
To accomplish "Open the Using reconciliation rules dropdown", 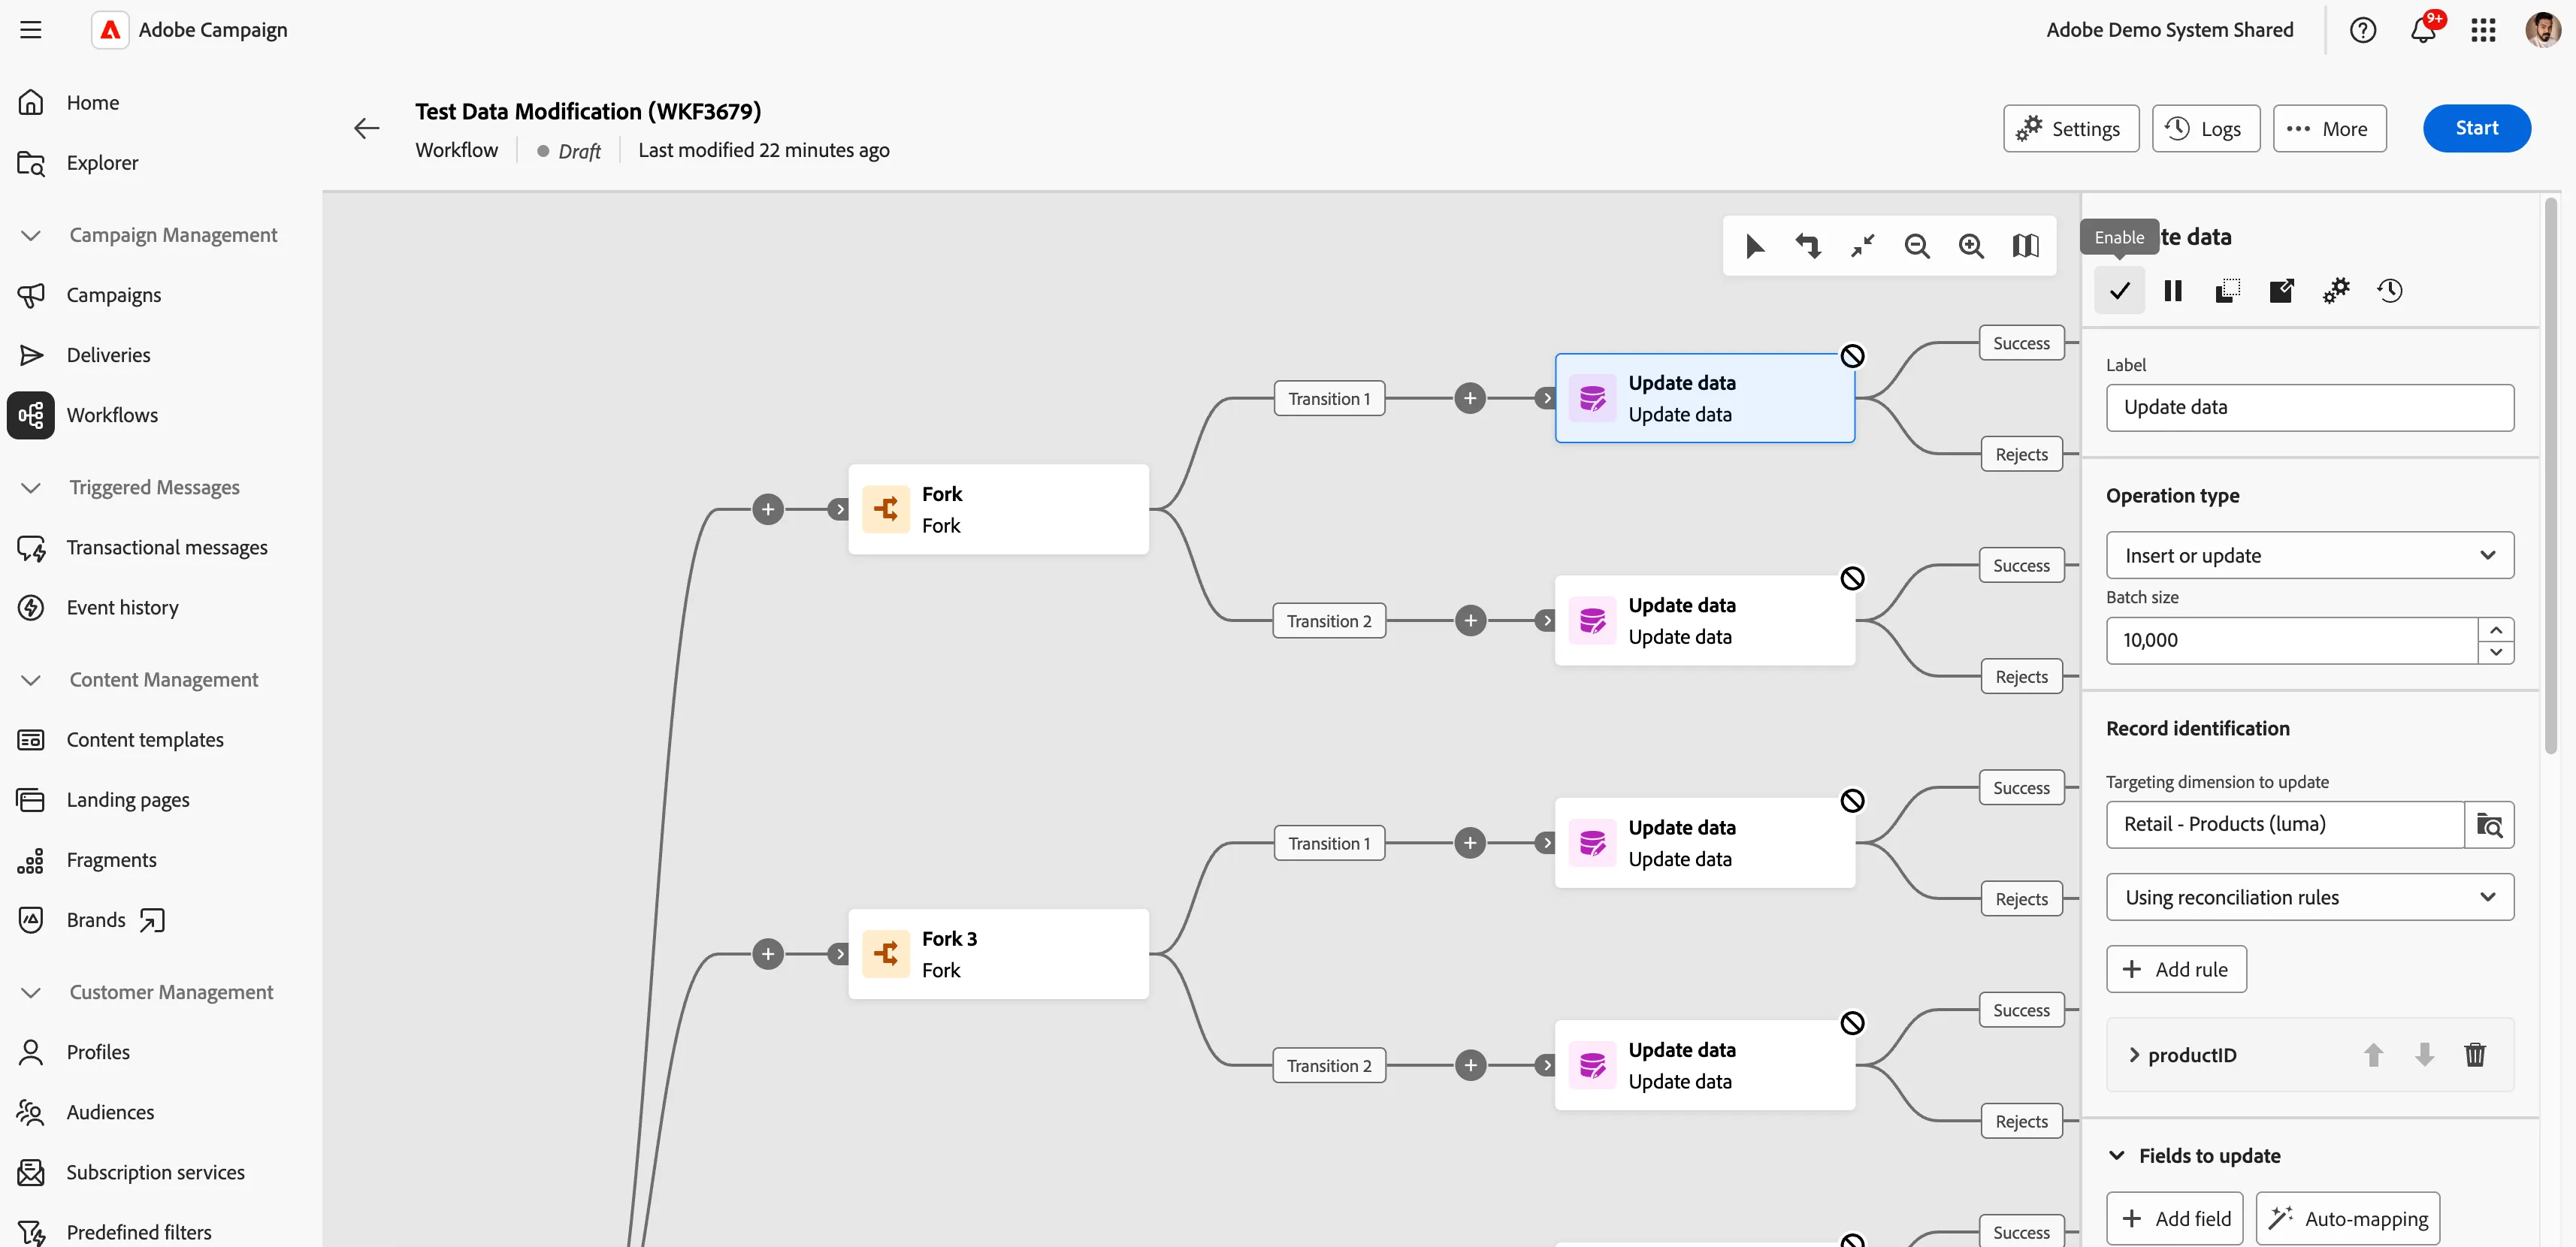I will click(x=2309, y=898).
